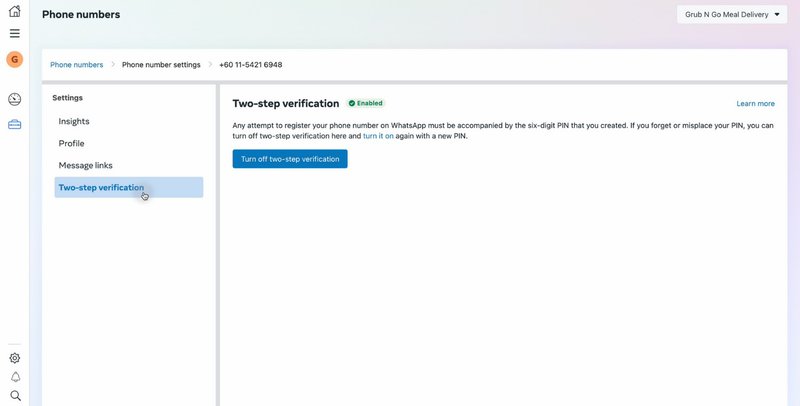Click Phone number settings breadcrumb
The image size is (800, 406).
point(161,65)
